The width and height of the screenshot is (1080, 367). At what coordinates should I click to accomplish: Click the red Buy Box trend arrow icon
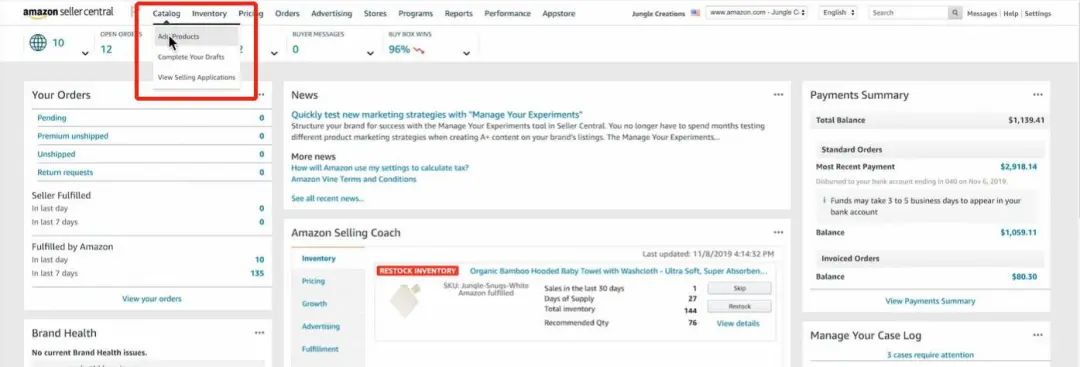tap(419, 50)
